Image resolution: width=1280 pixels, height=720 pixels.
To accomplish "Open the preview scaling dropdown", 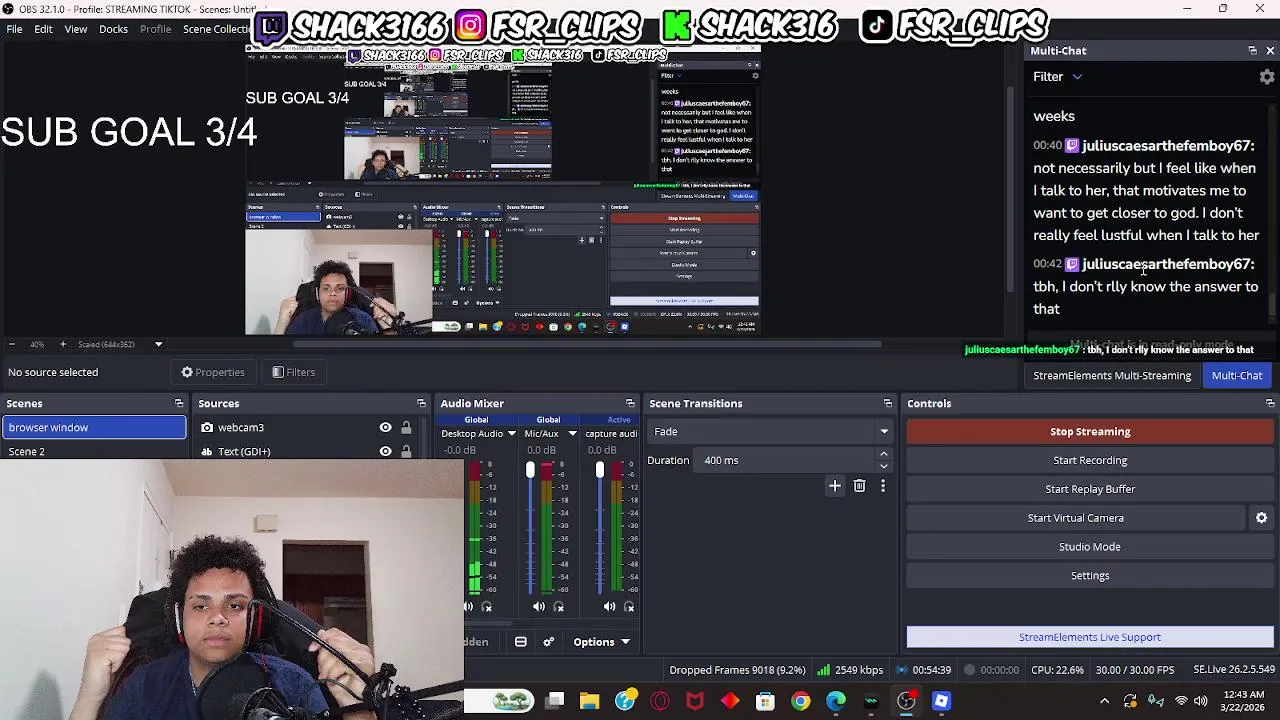I will tap(158, 344).
